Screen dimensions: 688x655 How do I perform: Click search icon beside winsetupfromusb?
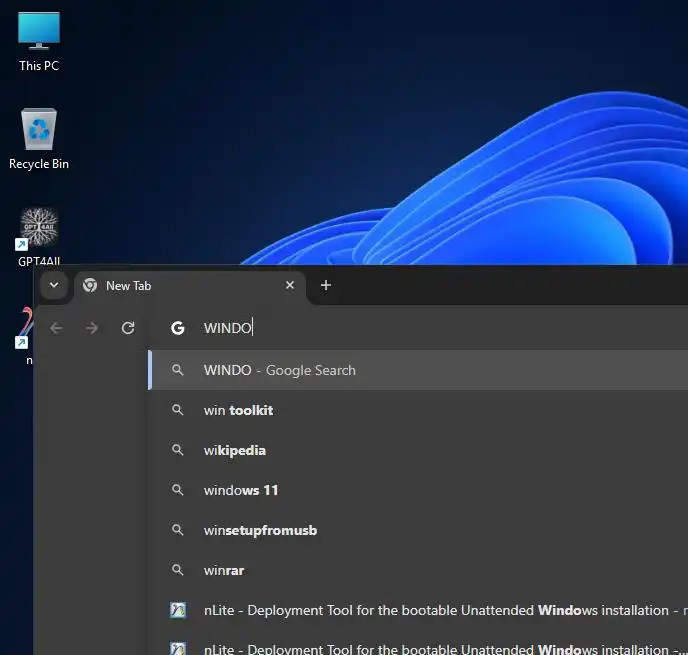coord(178,530)
